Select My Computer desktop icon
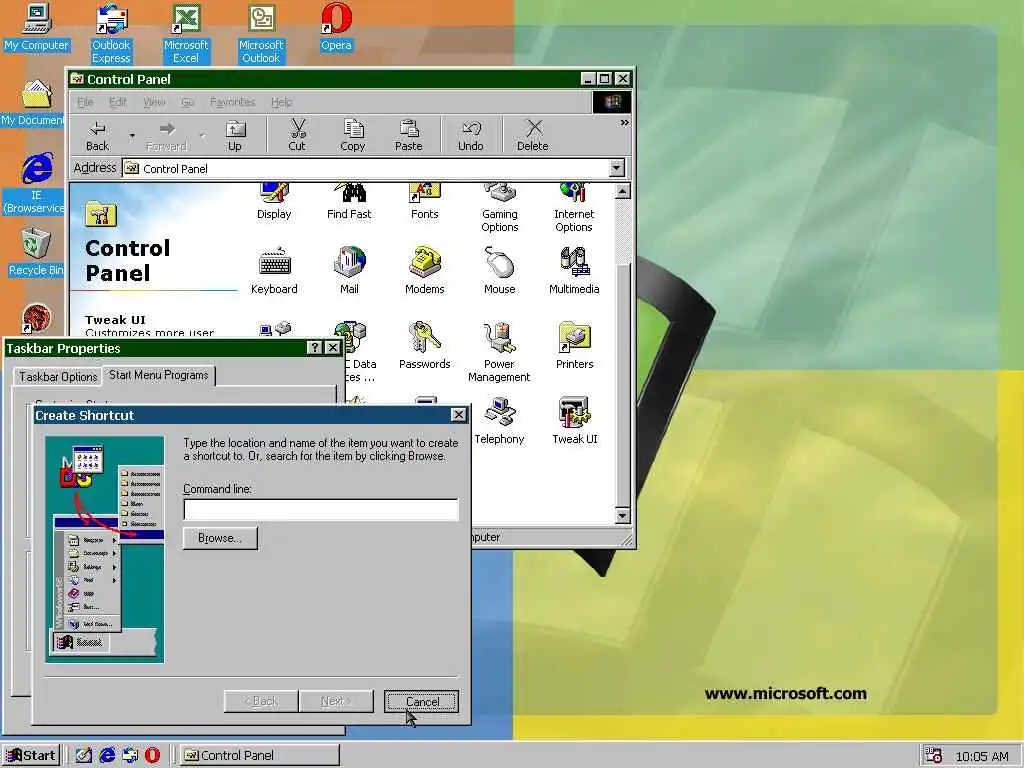 (36, 27)
